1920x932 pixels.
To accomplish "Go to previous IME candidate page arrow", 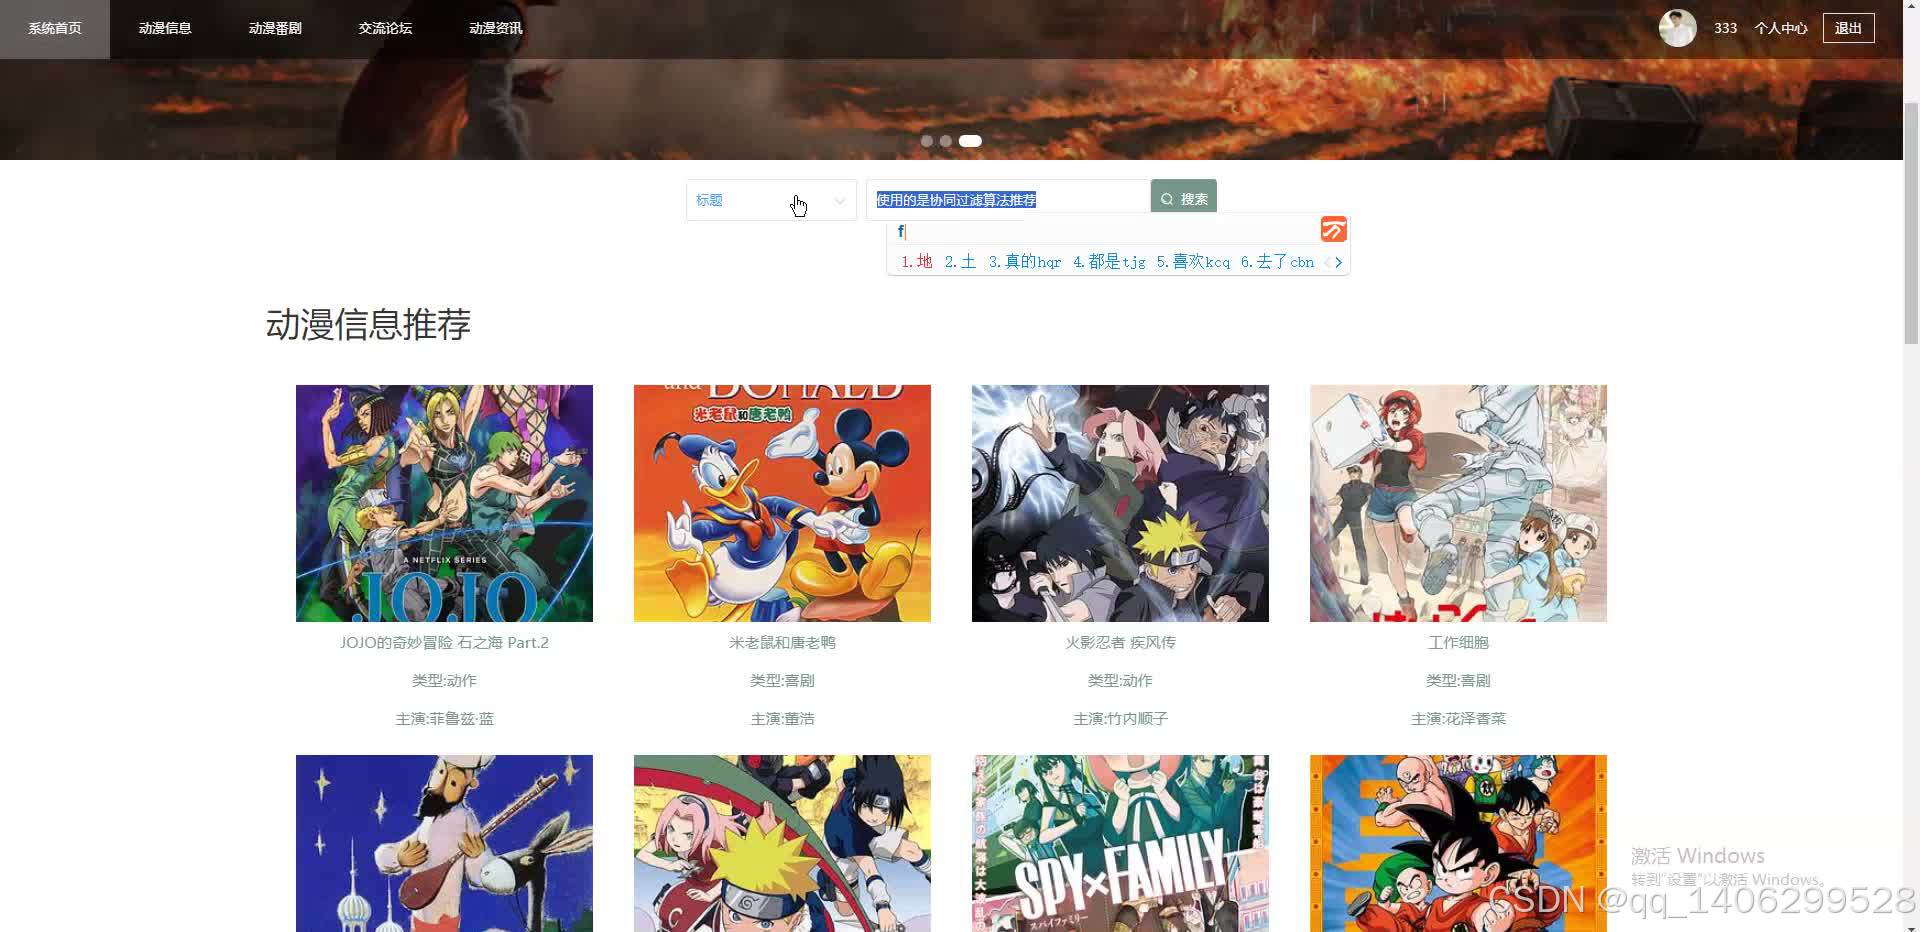I will point(1327,263).
